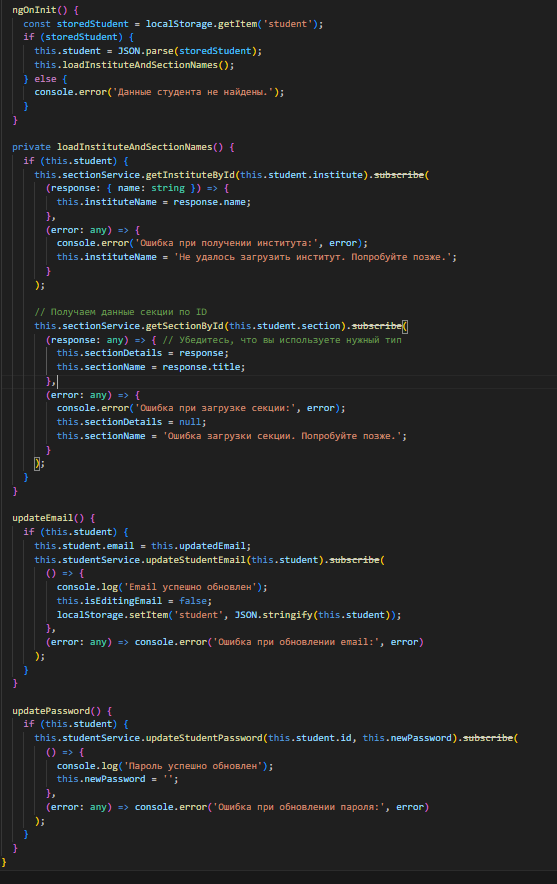The image size is (557, 884).
Task: Click struck-through subscribe after updateStudentPassword
Action: [x=488, y=738]
